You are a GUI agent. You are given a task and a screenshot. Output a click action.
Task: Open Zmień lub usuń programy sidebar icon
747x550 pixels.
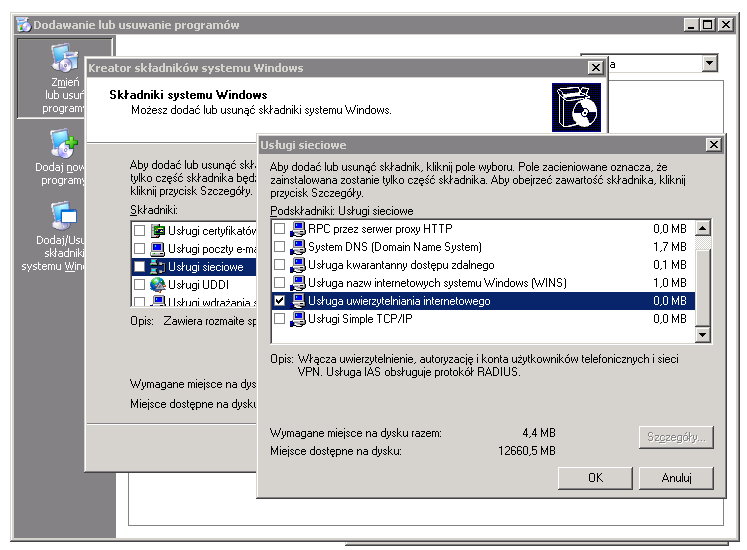[x=65, y=58]
